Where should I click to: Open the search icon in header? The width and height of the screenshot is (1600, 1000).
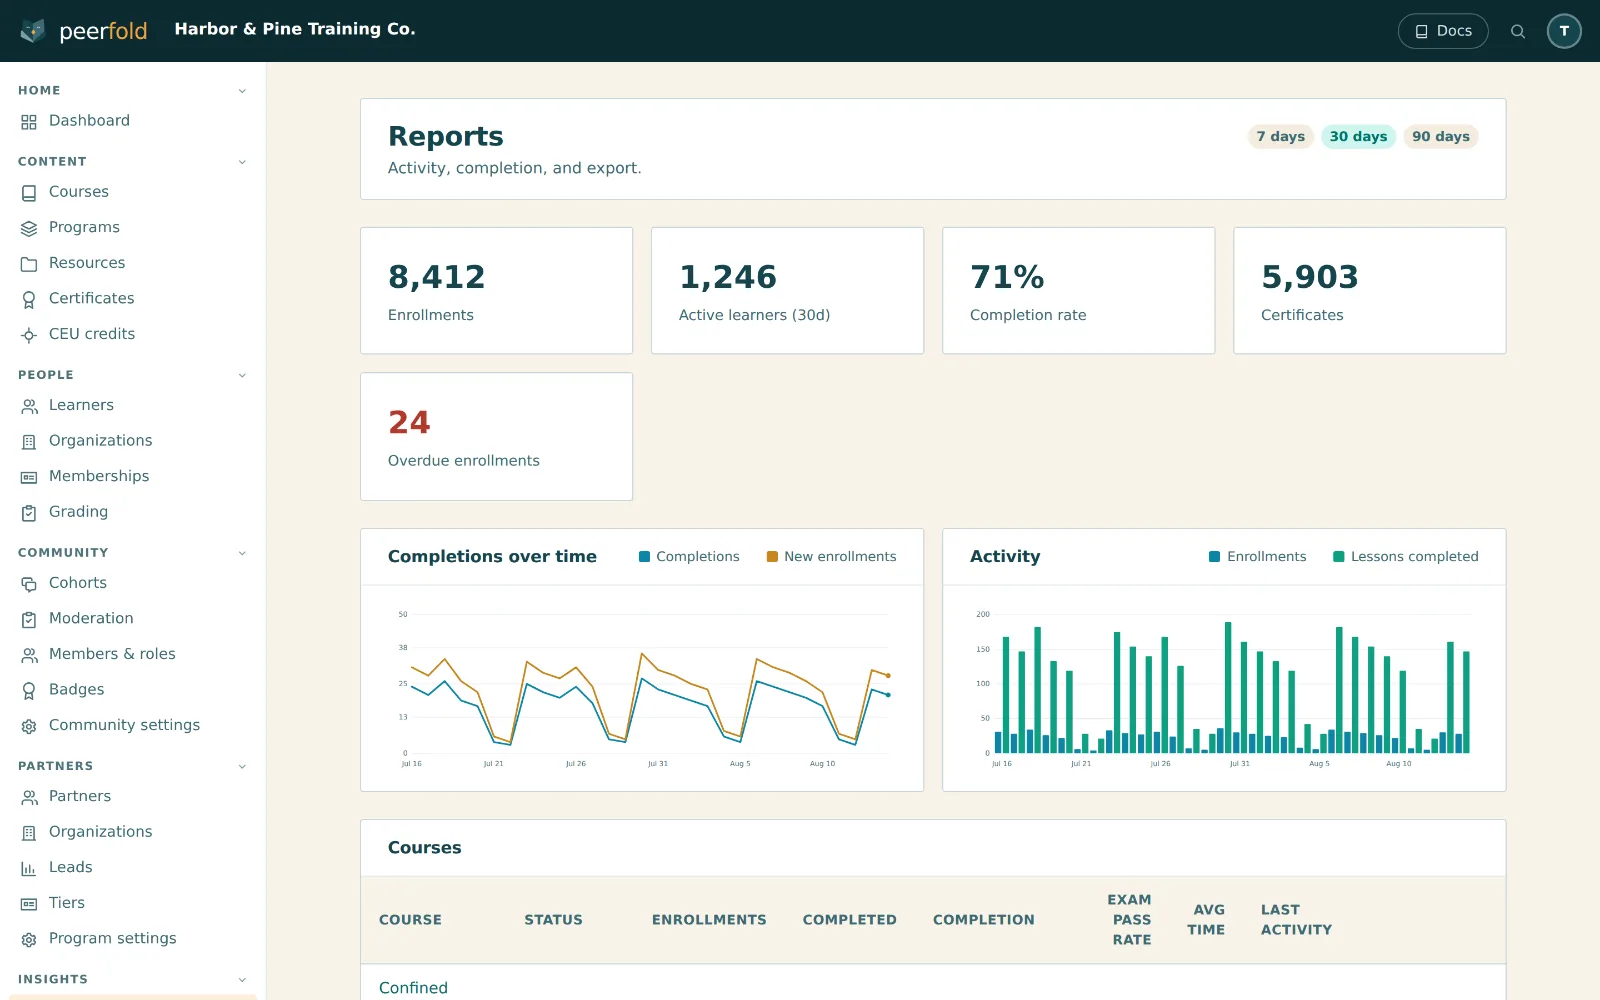pos(1518,31)
